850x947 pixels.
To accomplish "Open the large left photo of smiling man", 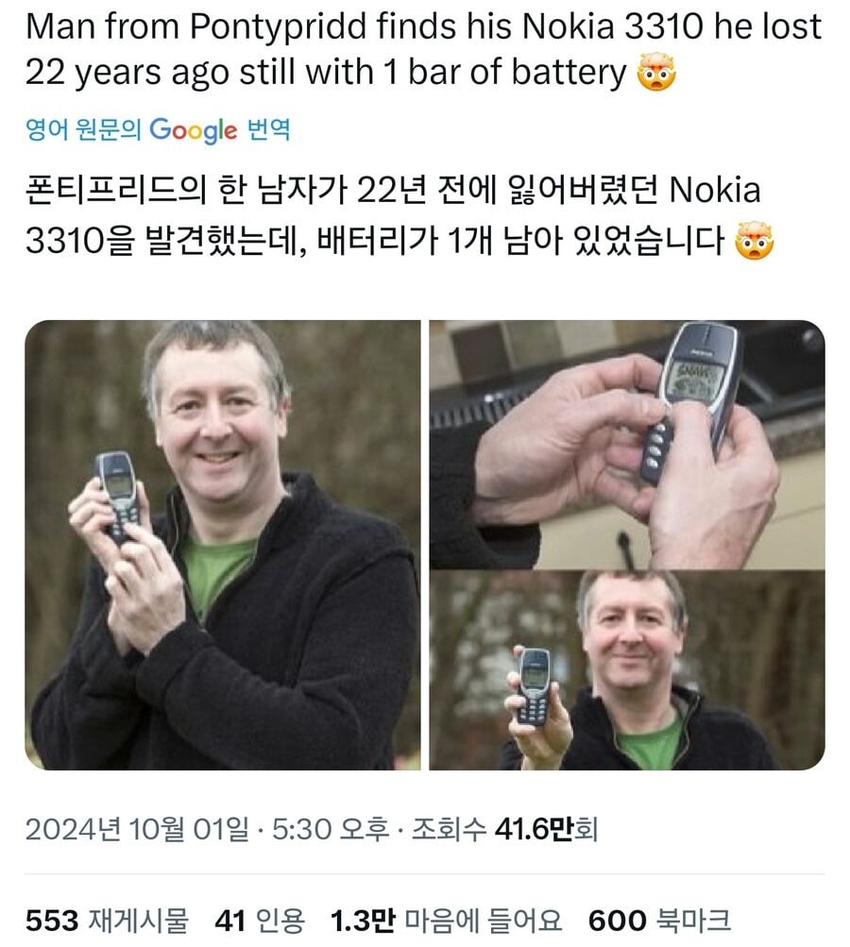I will tap(222, 545).
